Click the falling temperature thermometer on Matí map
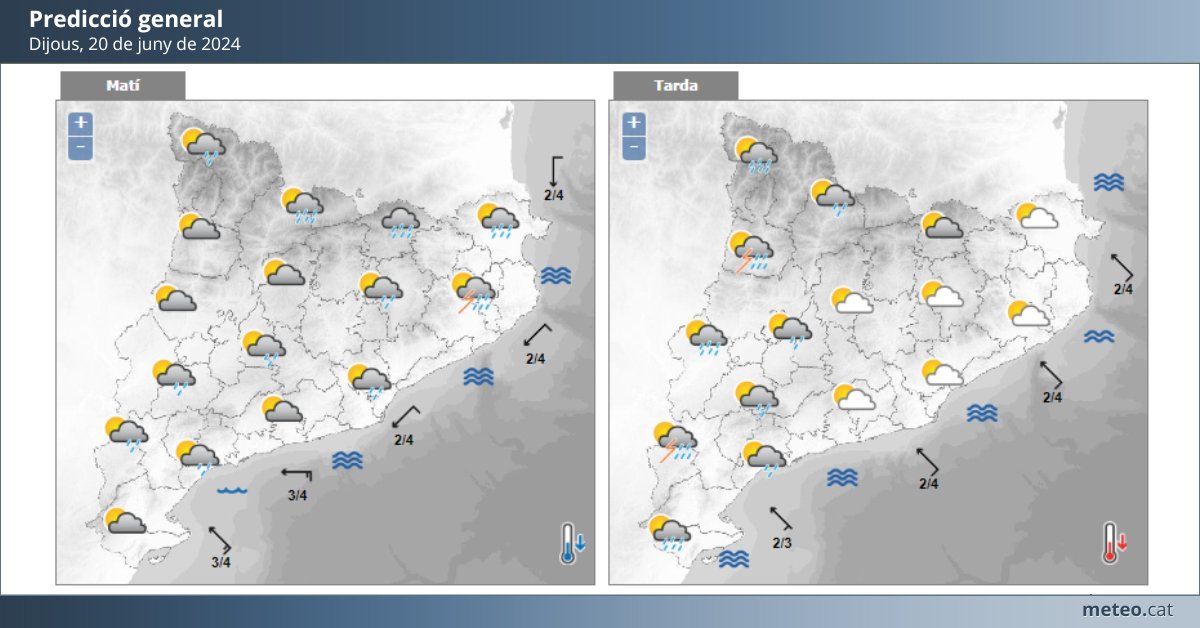The height and width of the screenshot is (628, 1200). point(573,543)
